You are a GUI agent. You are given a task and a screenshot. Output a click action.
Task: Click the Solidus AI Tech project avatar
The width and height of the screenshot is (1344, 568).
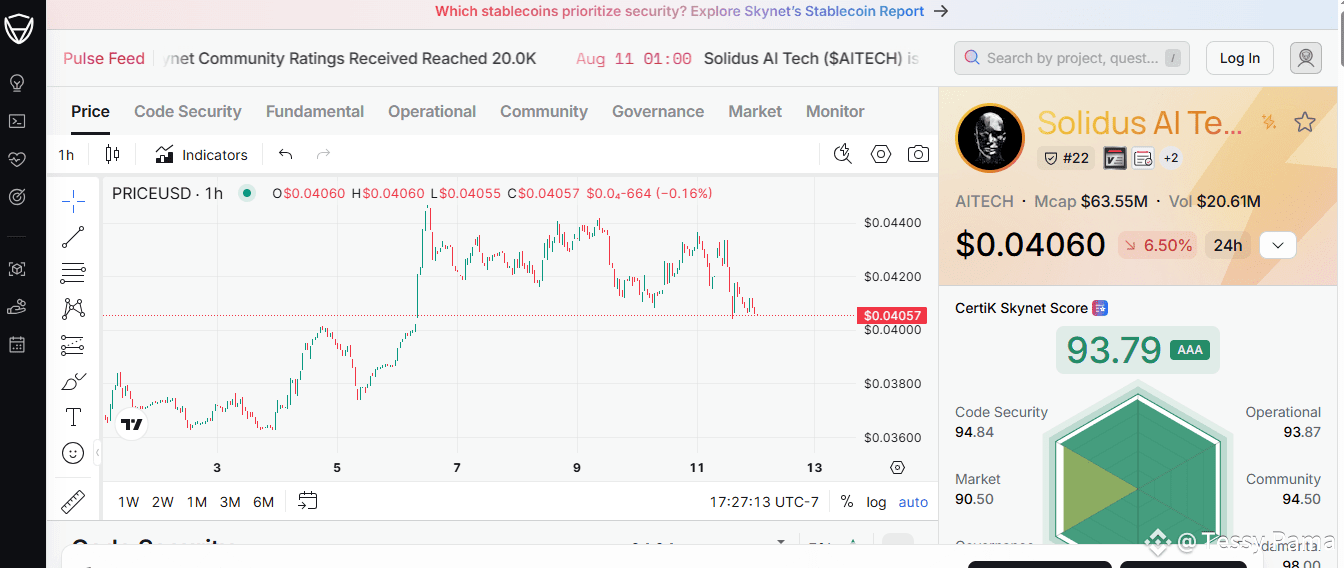click(x=990, y=137)
